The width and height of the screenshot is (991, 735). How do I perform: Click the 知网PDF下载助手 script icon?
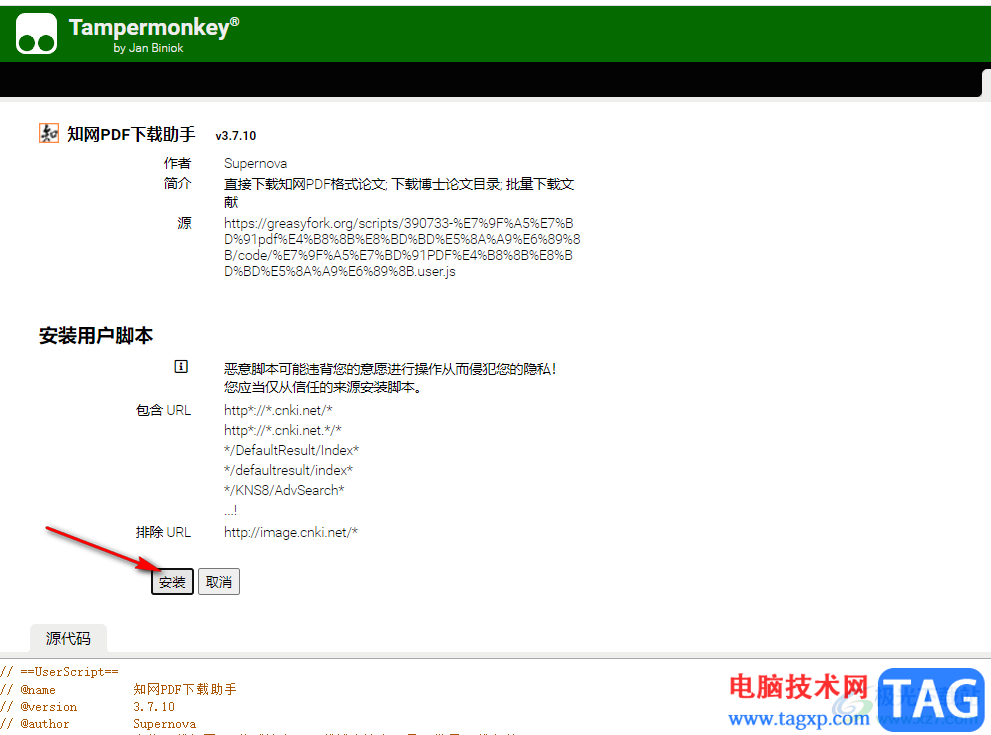click(49, 133)
